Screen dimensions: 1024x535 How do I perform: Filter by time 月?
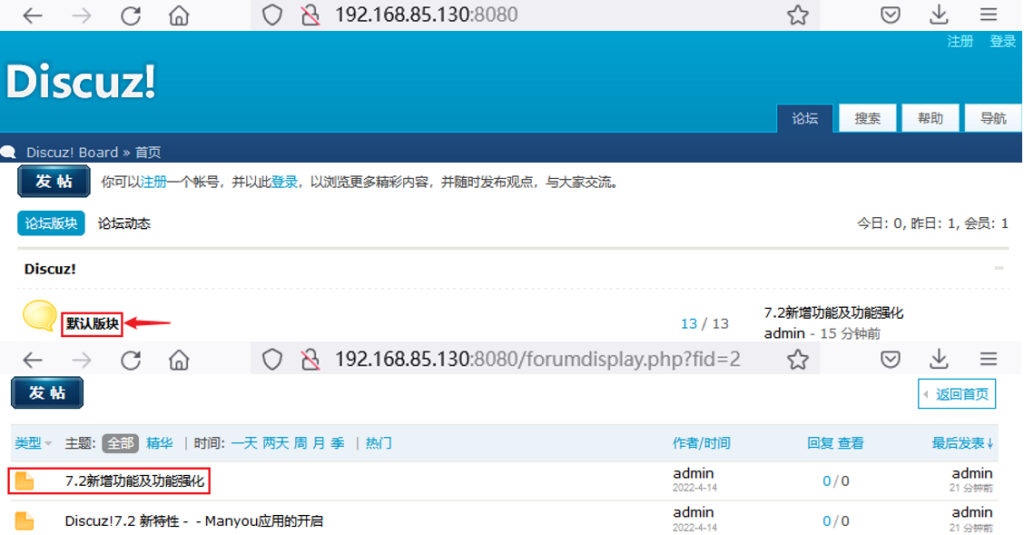pos(319,444)
